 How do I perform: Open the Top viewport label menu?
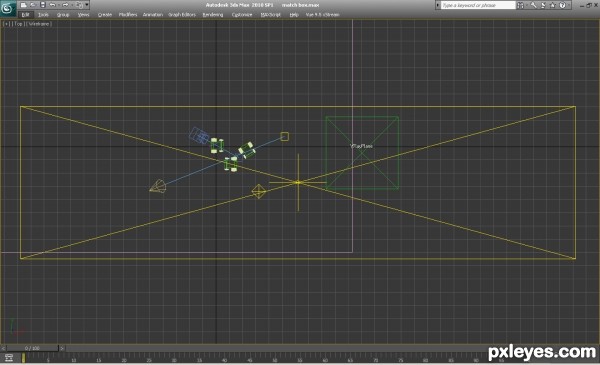(x=18, y=24)
